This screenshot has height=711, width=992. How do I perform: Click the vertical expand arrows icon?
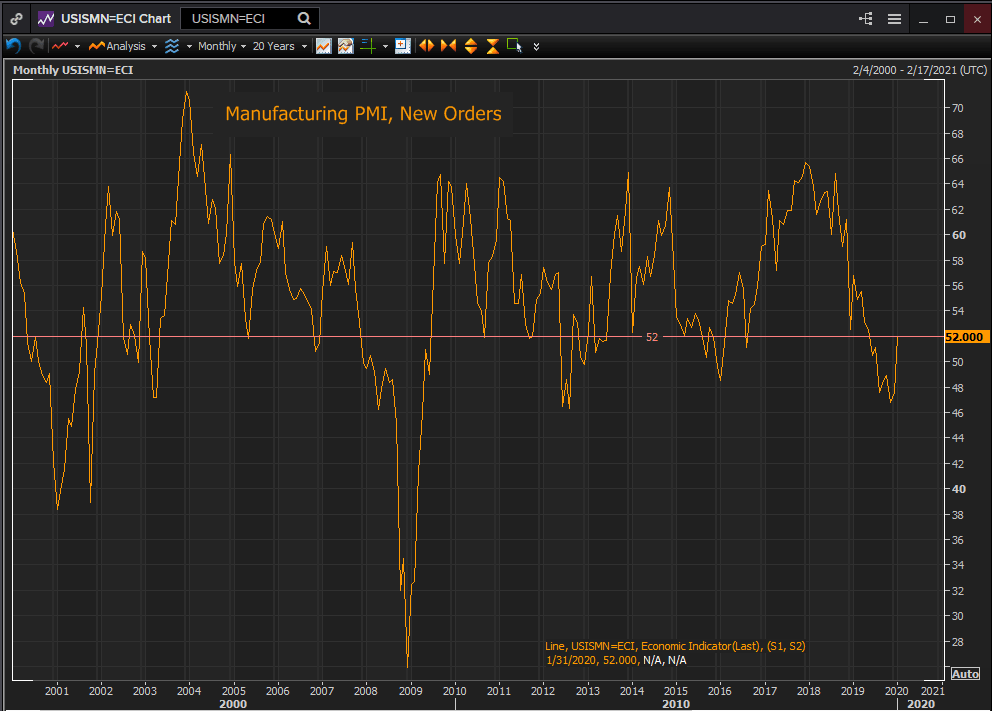click(470, 46)
